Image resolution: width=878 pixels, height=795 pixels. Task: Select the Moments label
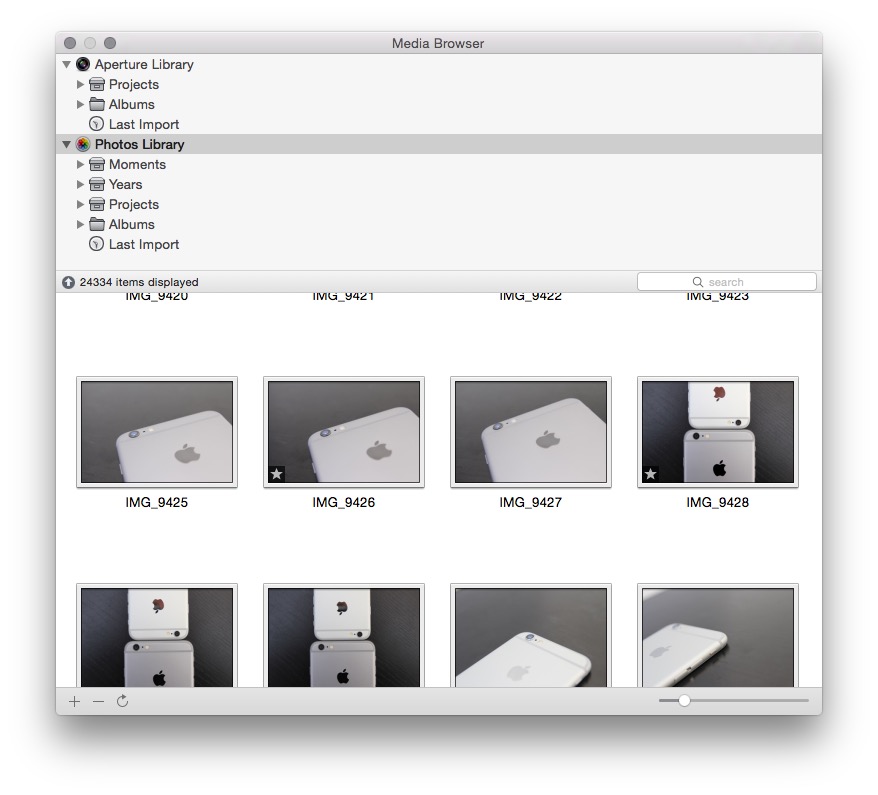click(137, 165)
